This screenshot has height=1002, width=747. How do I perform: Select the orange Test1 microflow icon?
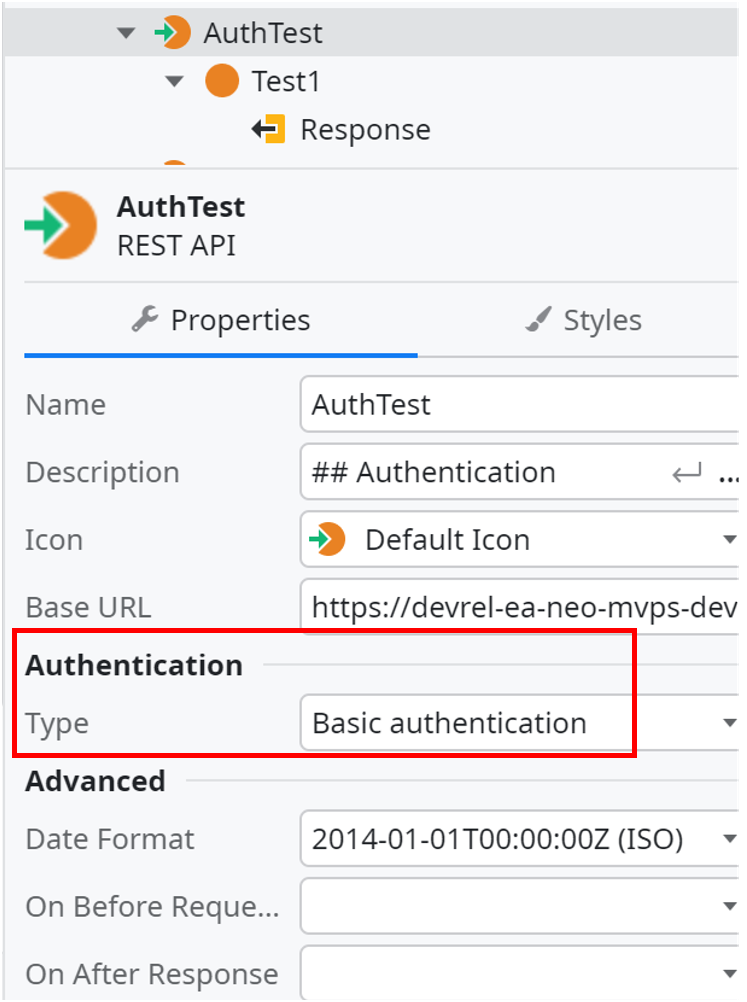click(222, 81)
